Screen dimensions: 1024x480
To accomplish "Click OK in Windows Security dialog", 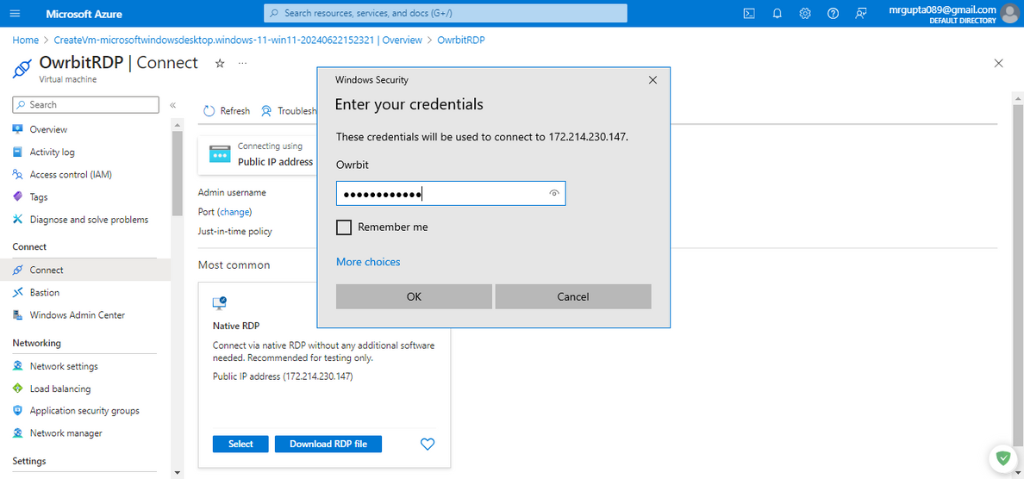I will click(414, 296).
